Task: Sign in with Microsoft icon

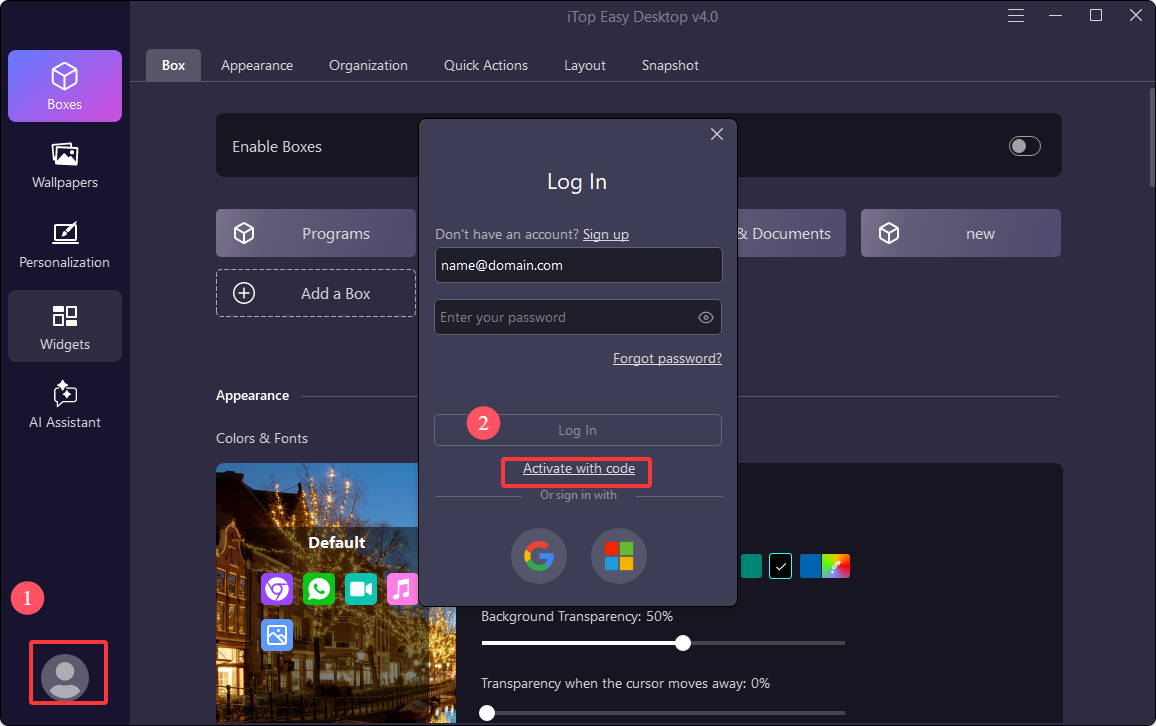Action: pos(619,556)
